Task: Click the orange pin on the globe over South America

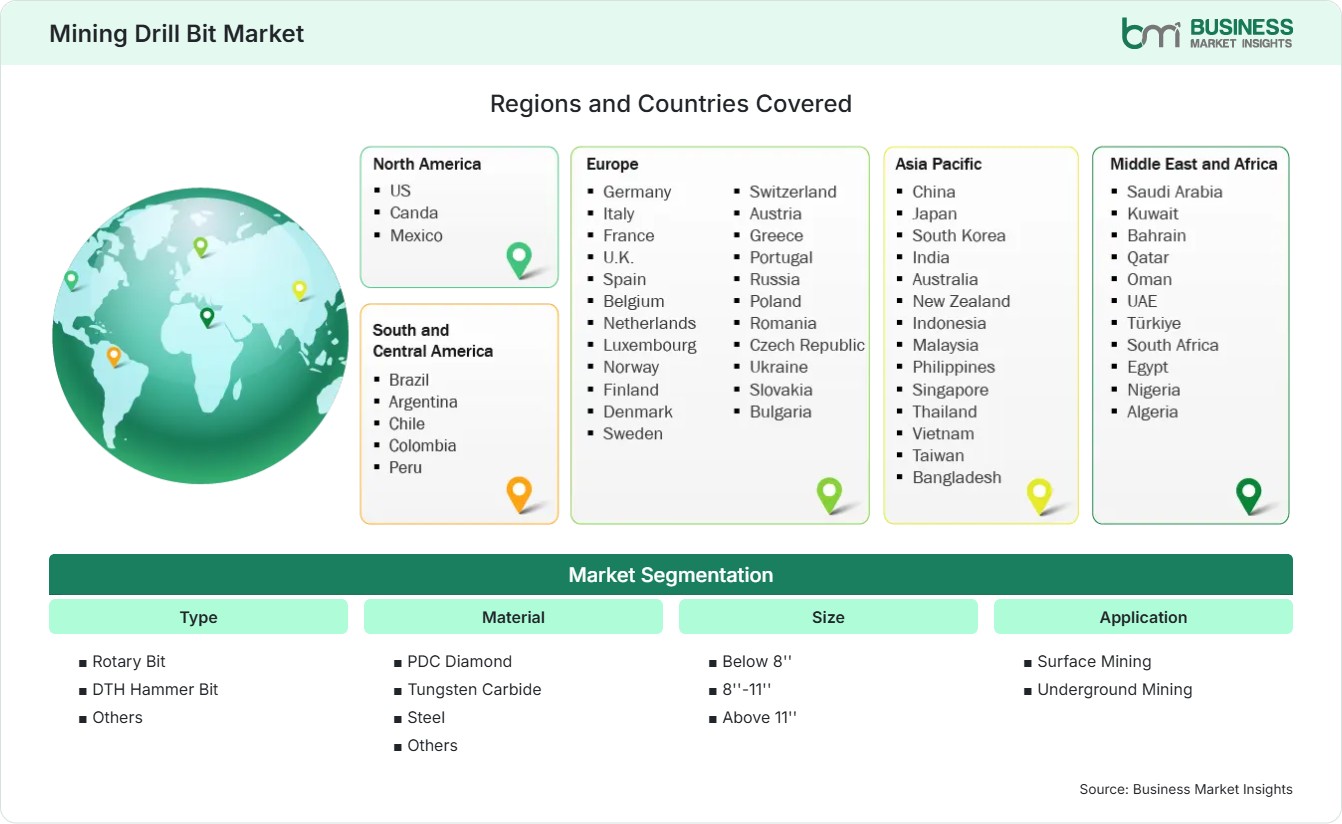Action: [x=114, y=356]
